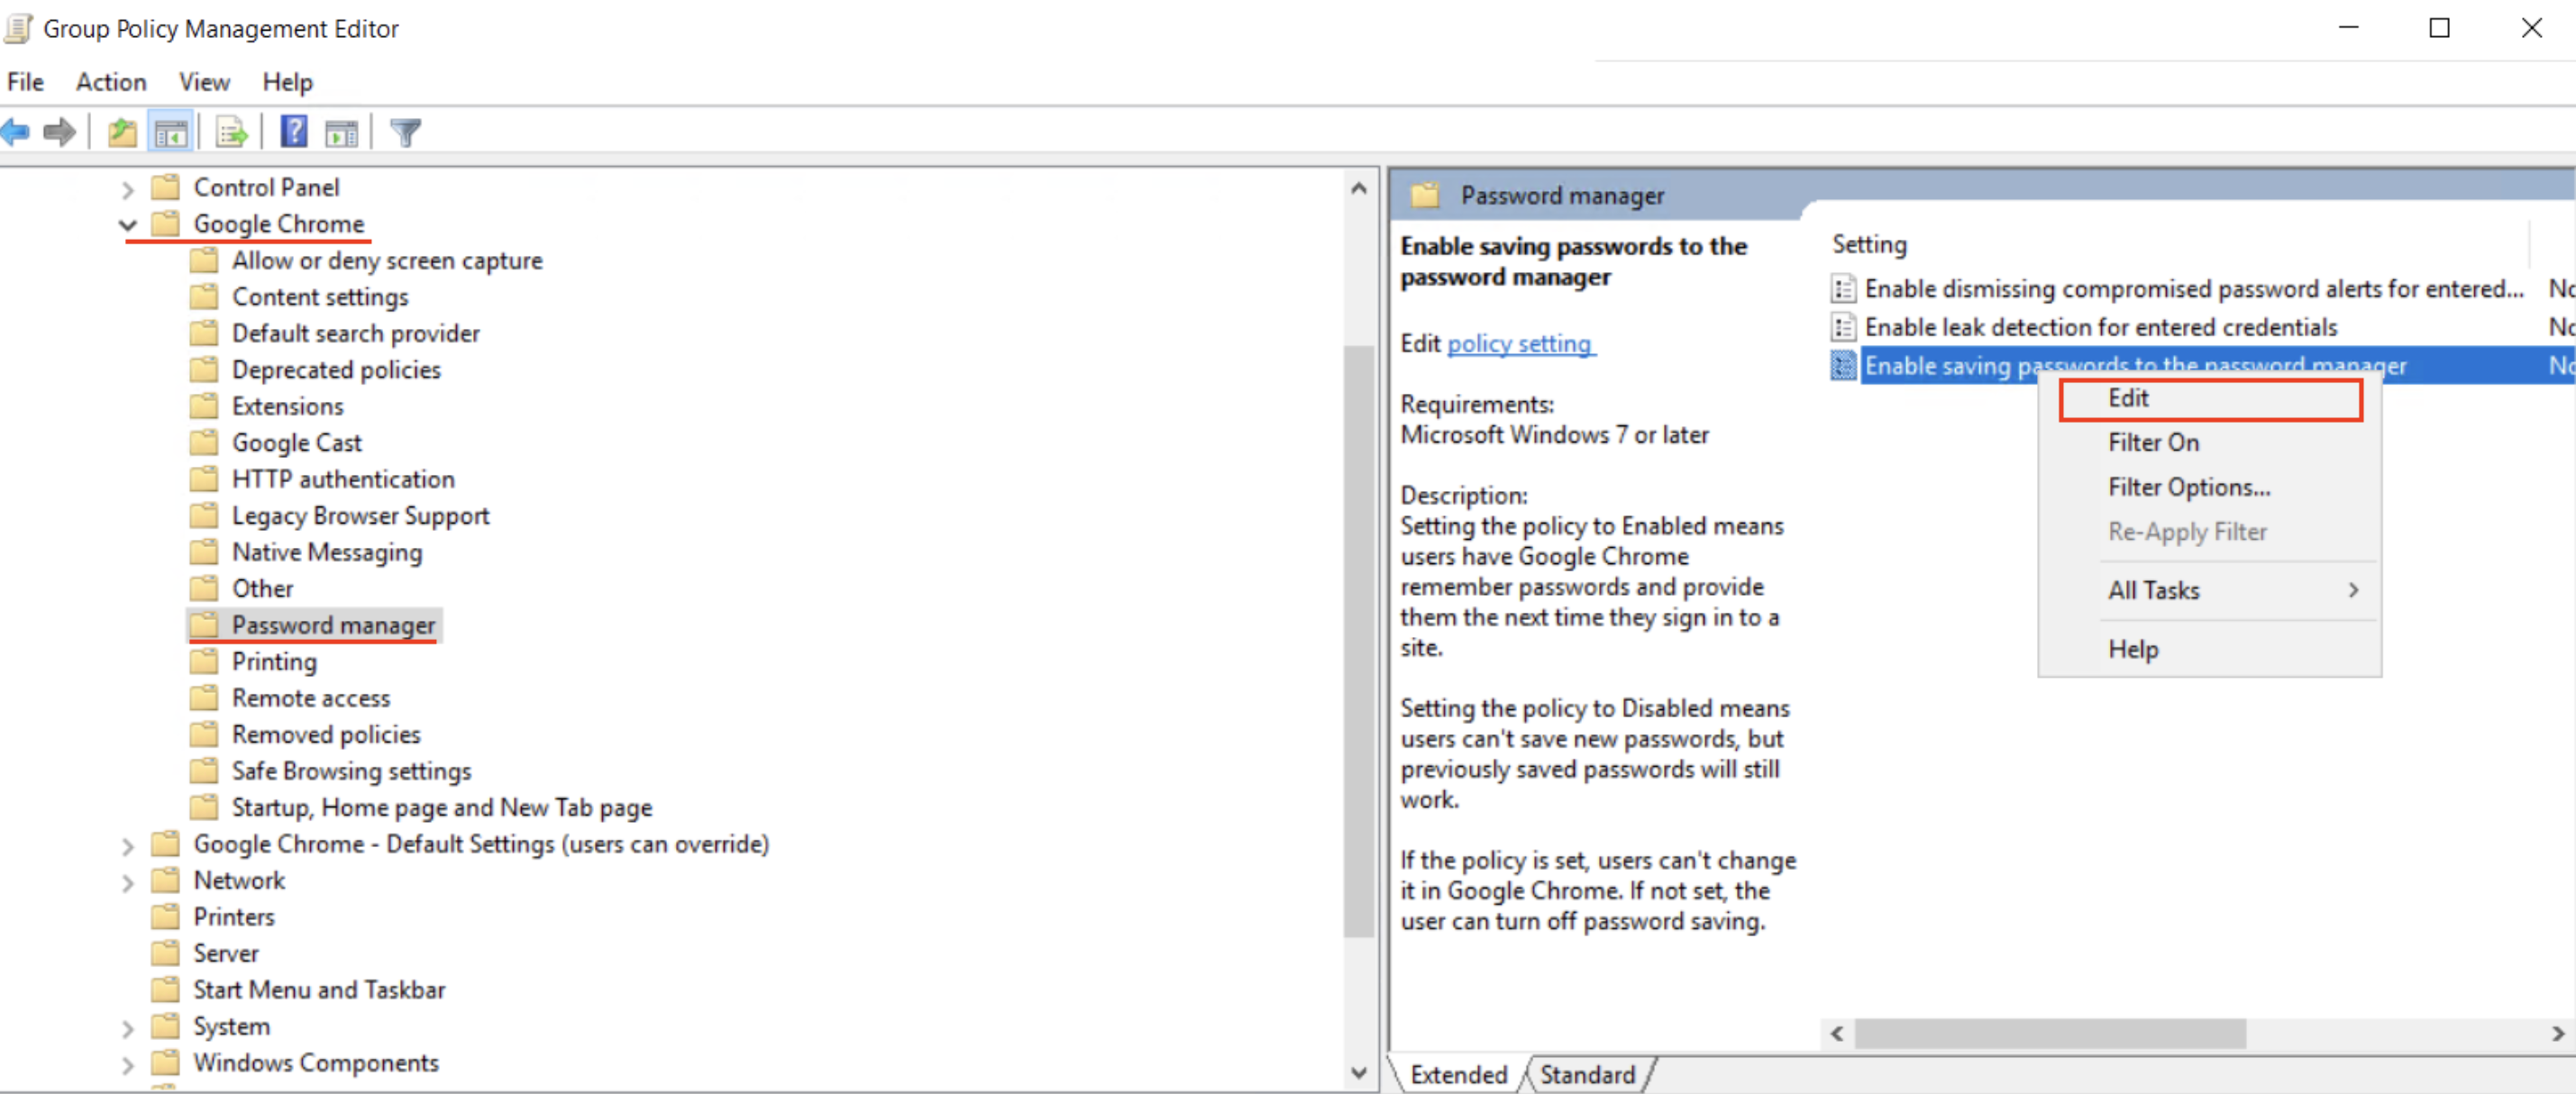2576x1094 pixels.
Task: Select the Remote access folder
Action: pos(311,698)
